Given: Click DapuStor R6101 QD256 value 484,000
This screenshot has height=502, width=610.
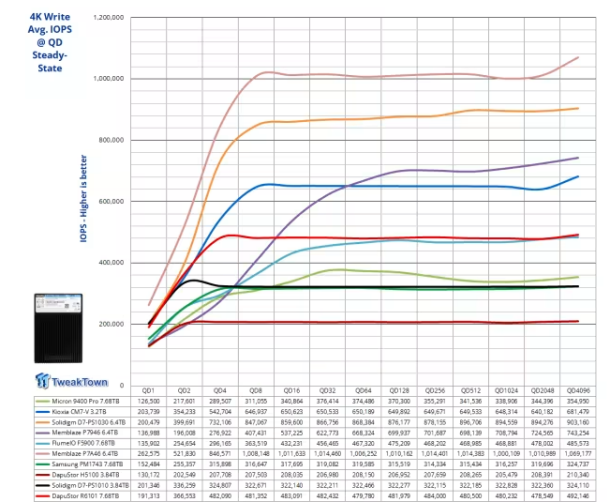Looking at the screenshot, I should pyautogui.click(x=435, y=496).
